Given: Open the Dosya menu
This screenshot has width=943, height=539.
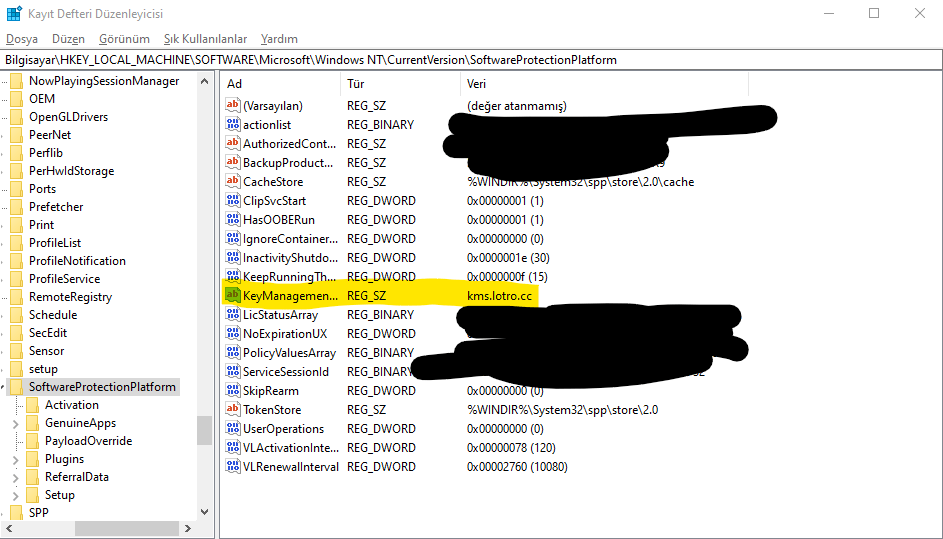Looking at the screenshot, I should click(22, 38).
